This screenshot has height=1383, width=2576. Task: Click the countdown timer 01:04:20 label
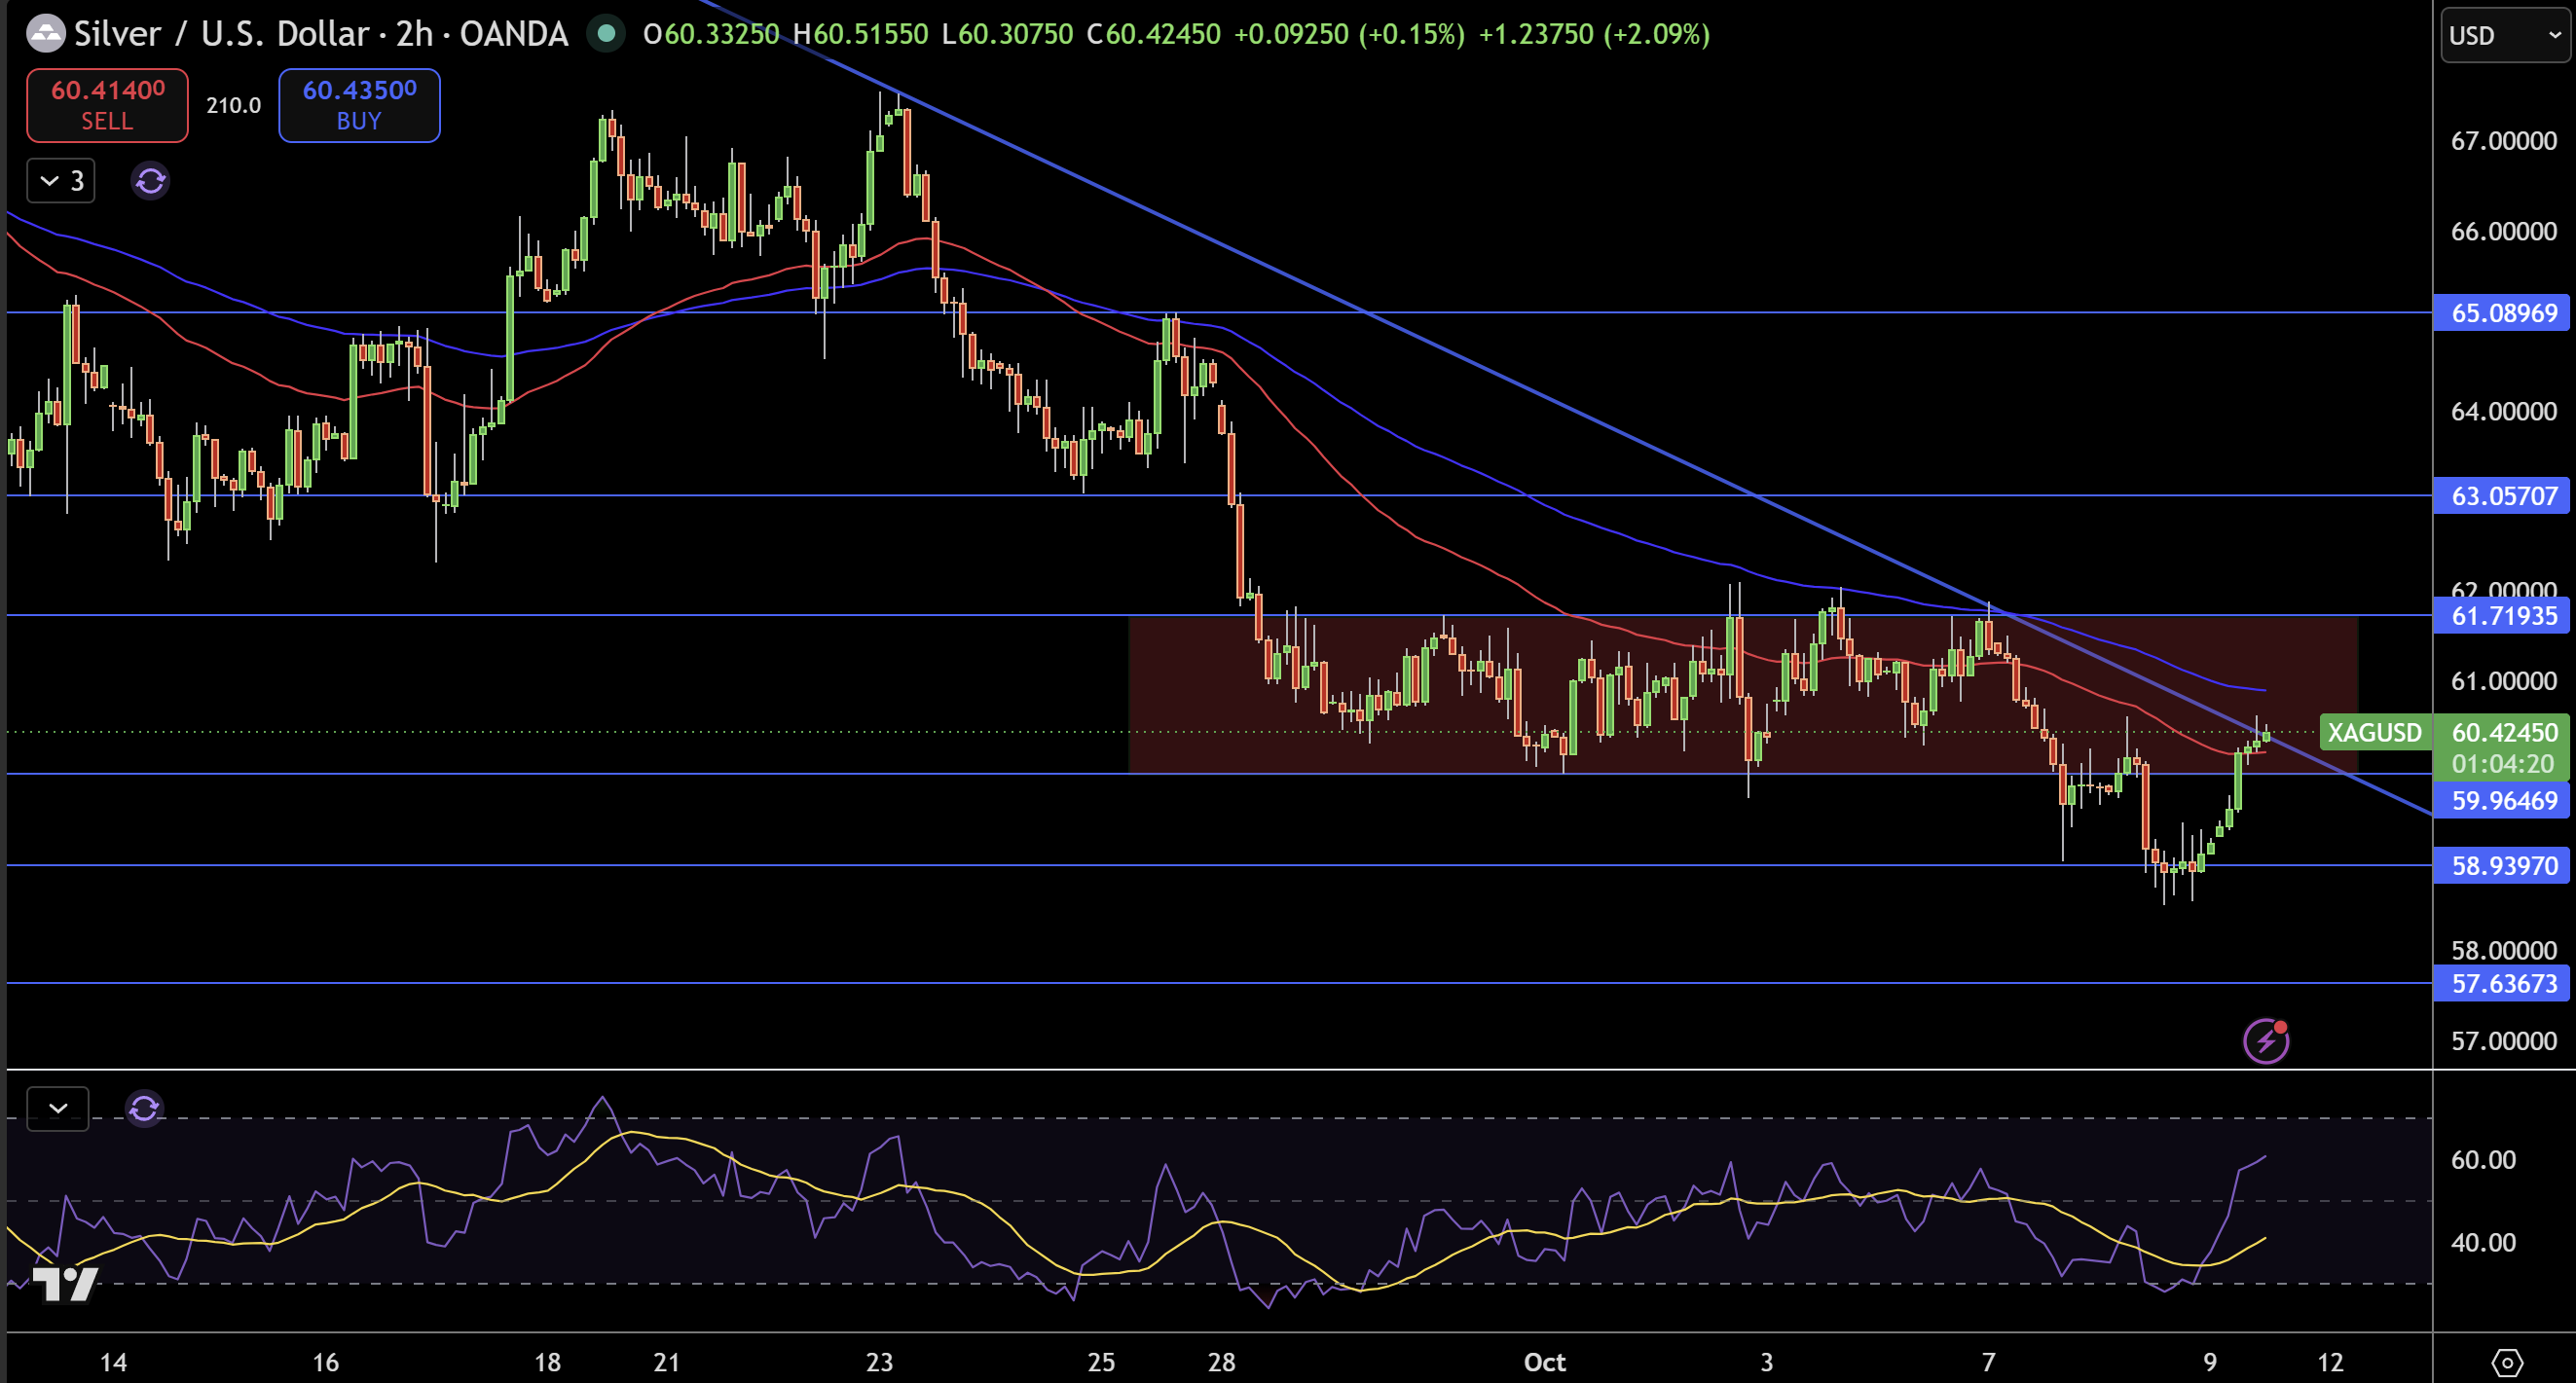pyautogui.click(x=2503, y=764)
